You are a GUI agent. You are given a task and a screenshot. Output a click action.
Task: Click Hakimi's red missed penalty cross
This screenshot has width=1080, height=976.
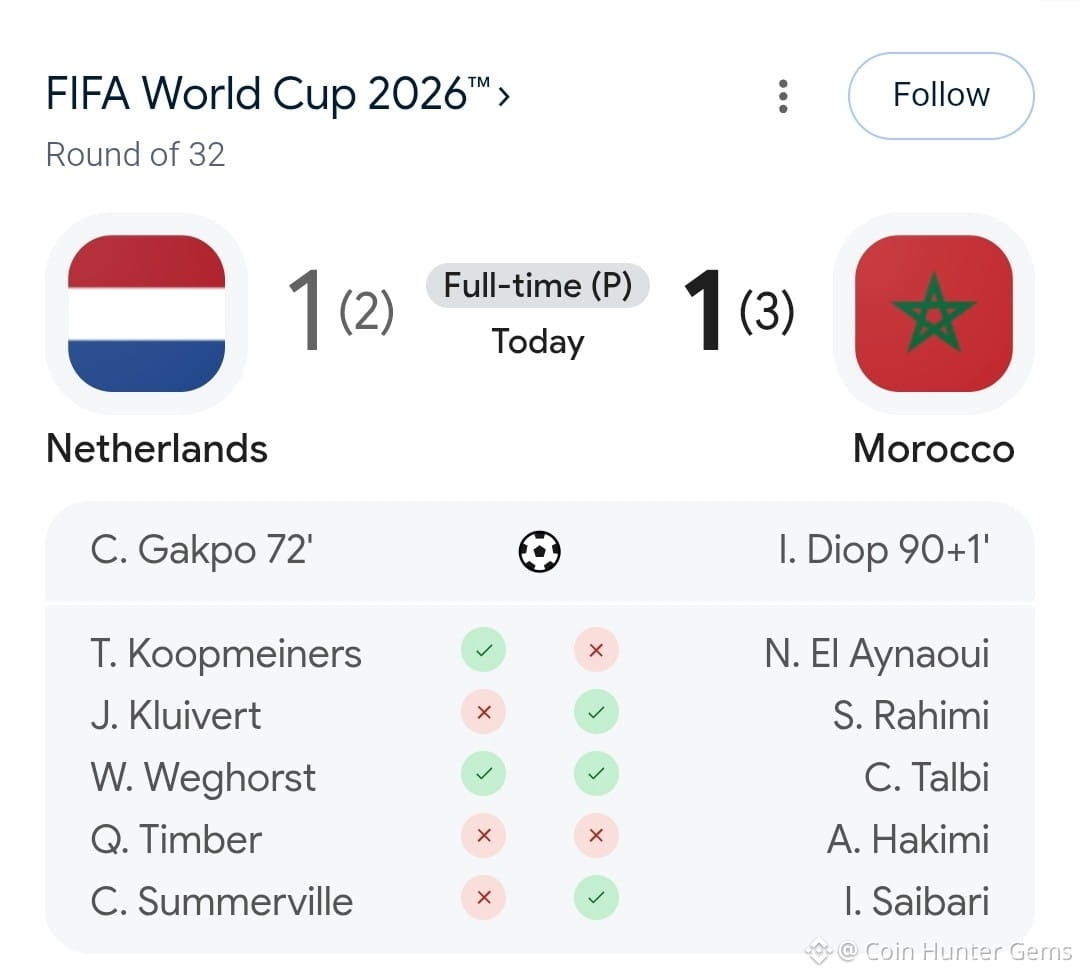pyautogui.click(x=596, y=835)
